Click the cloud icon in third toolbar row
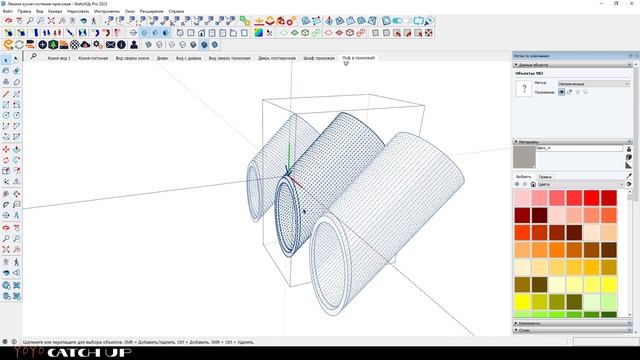 [85, 44]
